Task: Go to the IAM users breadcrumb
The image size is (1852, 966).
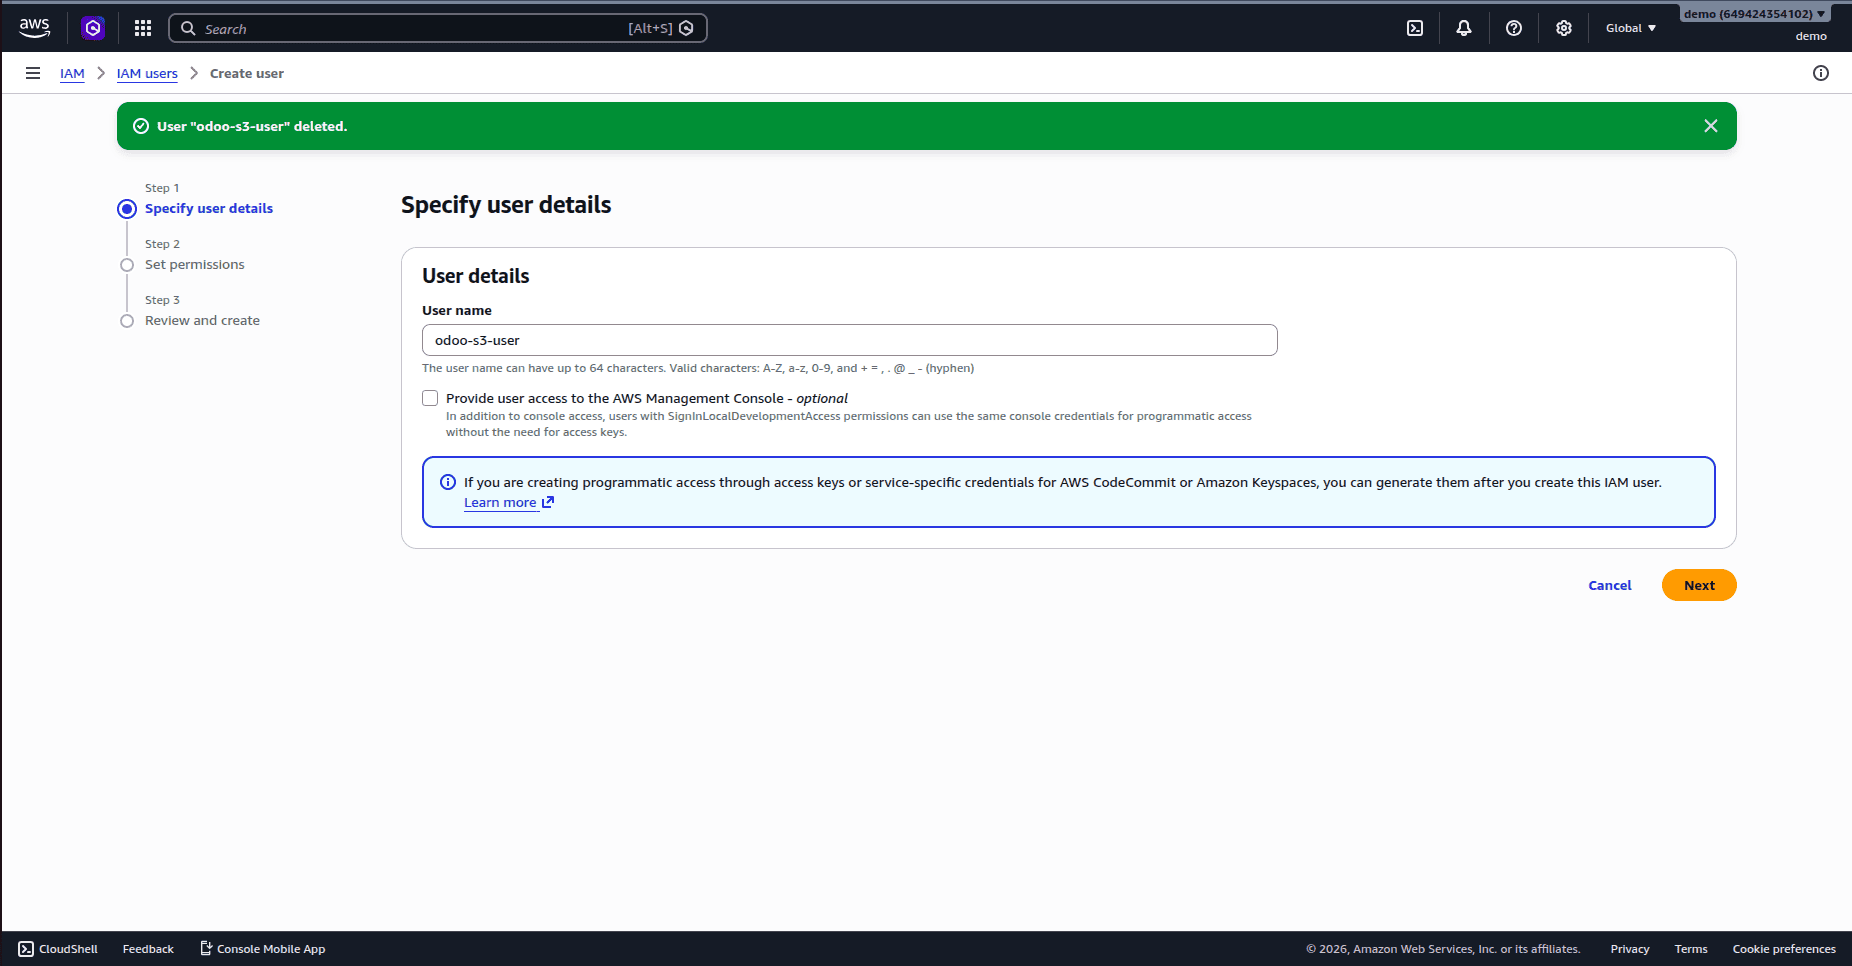Action: pyautogui.click(x=147, y=73)
